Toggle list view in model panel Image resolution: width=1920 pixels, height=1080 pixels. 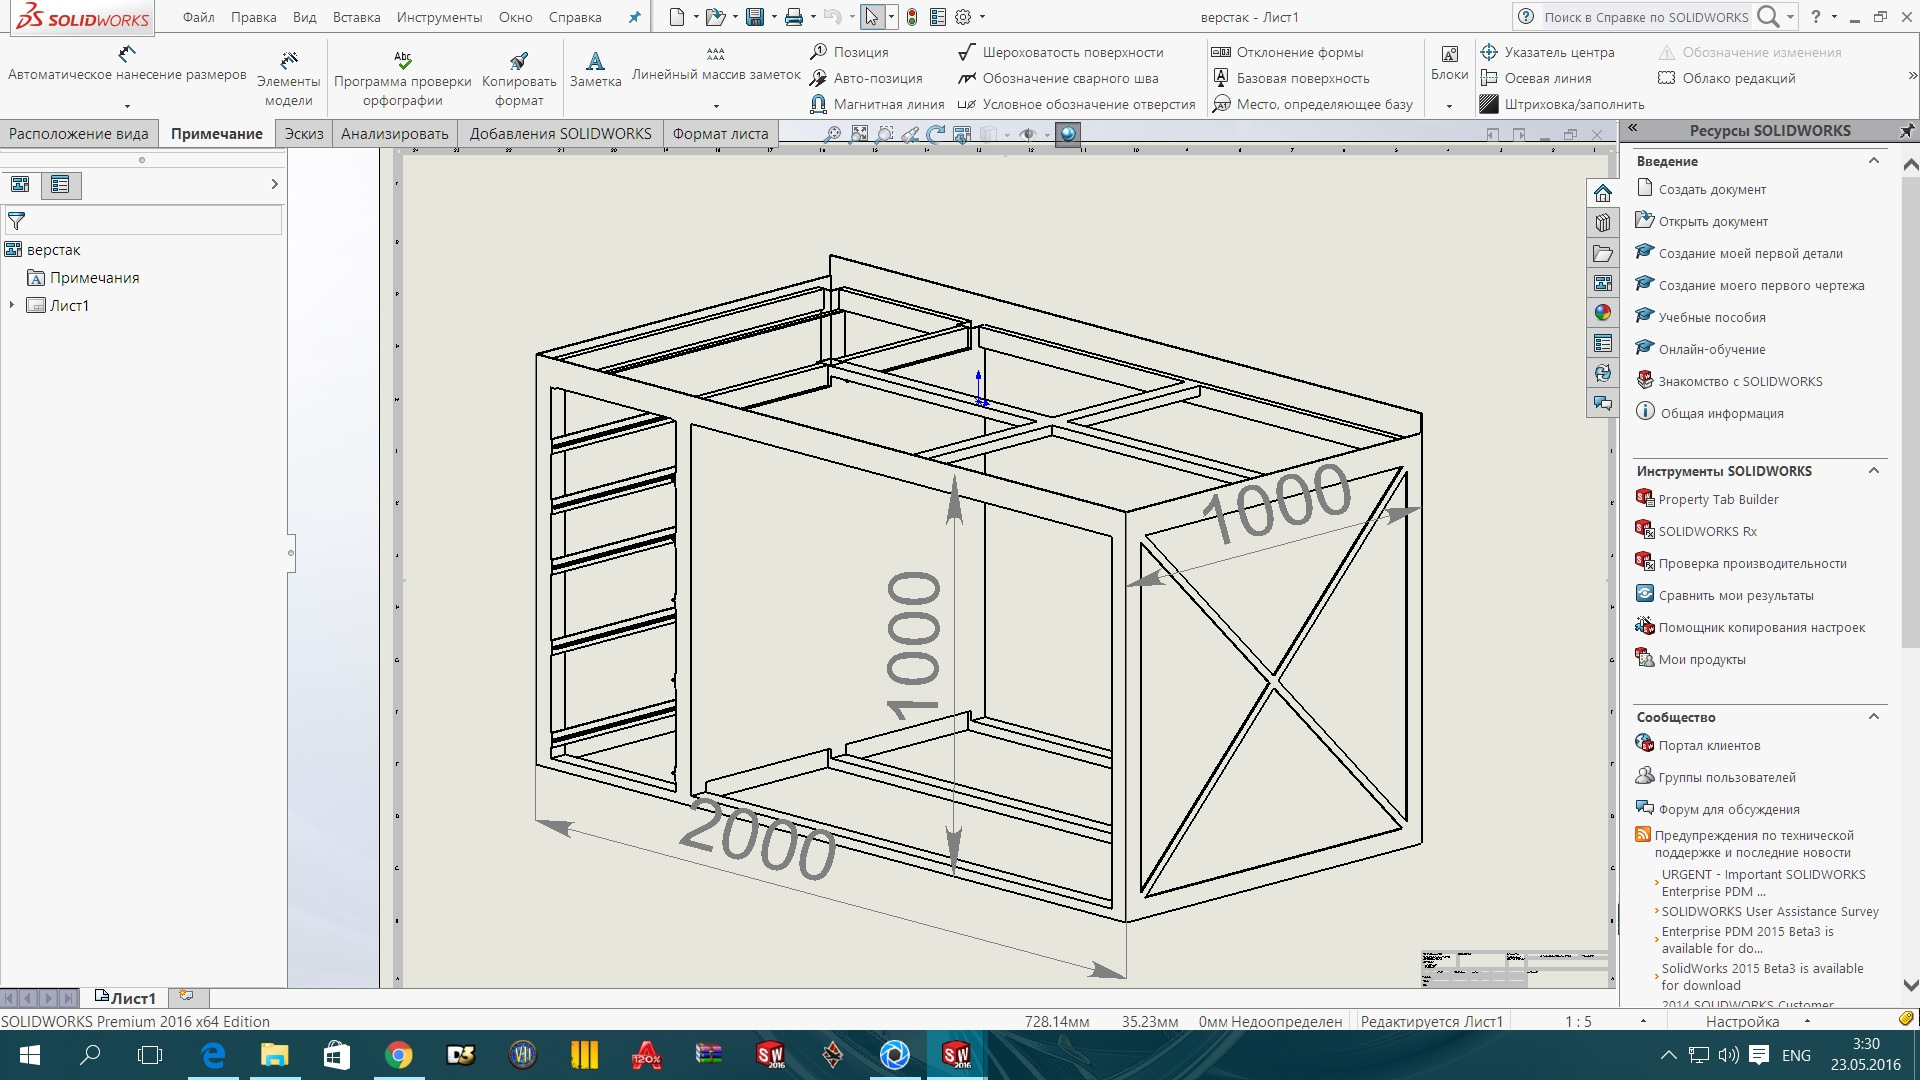click(x=61, y=185)
